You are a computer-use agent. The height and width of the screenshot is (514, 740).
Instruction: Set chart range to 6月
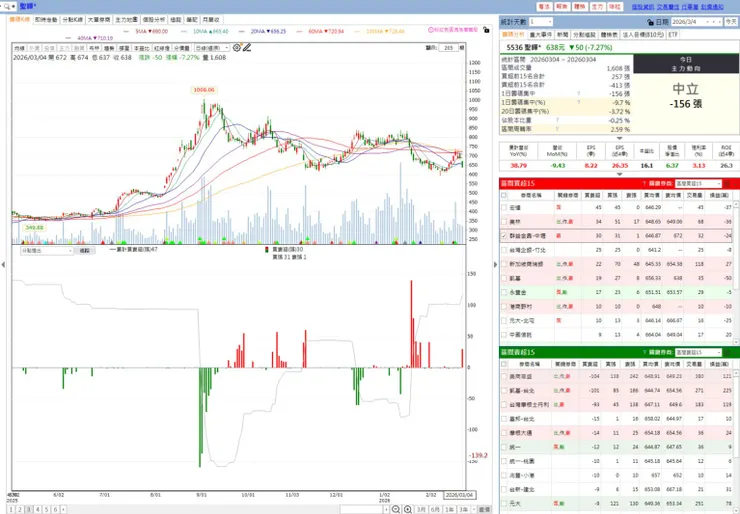(x=435, y=509)
